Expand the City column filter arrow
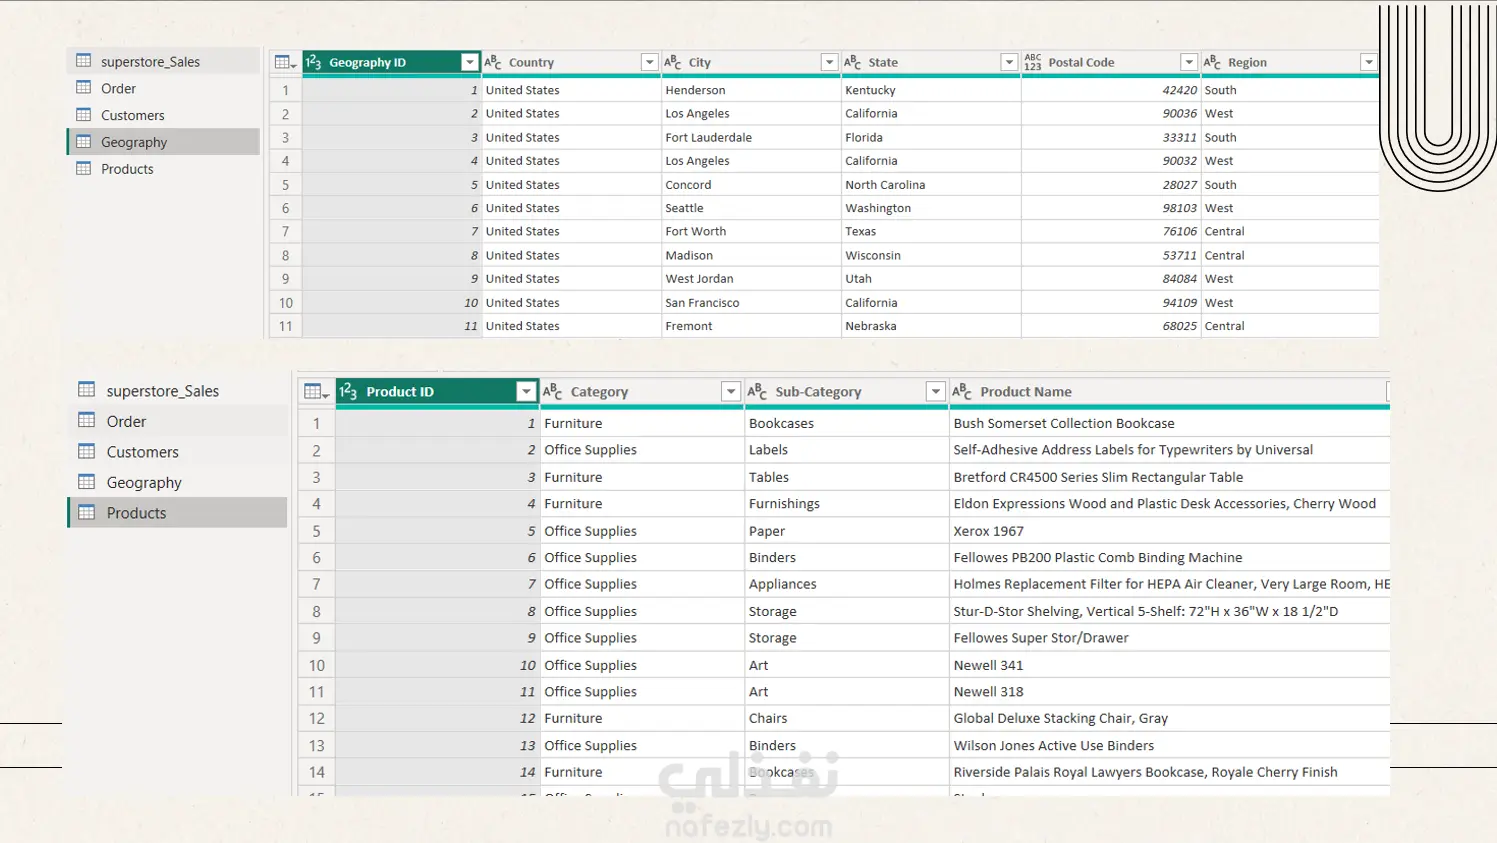 [x=829, y=62]
